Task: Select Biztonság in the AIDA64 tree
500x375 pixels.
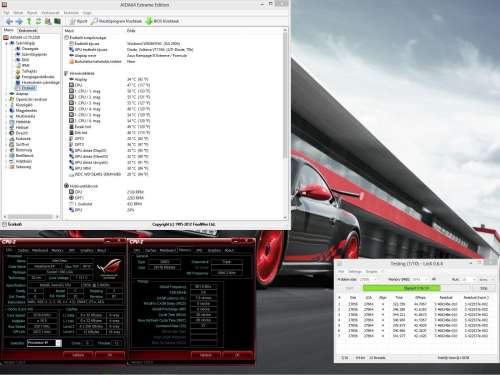Action: [x=24, y=150]
